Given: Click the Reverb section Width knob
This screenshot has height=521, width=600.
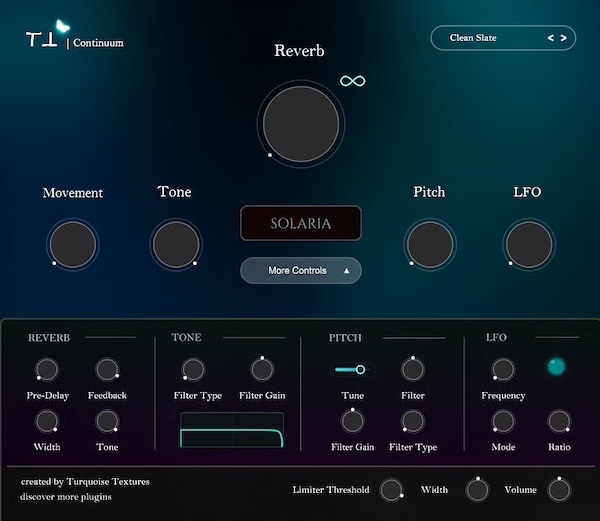Looking at the screenshot, I should (47, 421).
